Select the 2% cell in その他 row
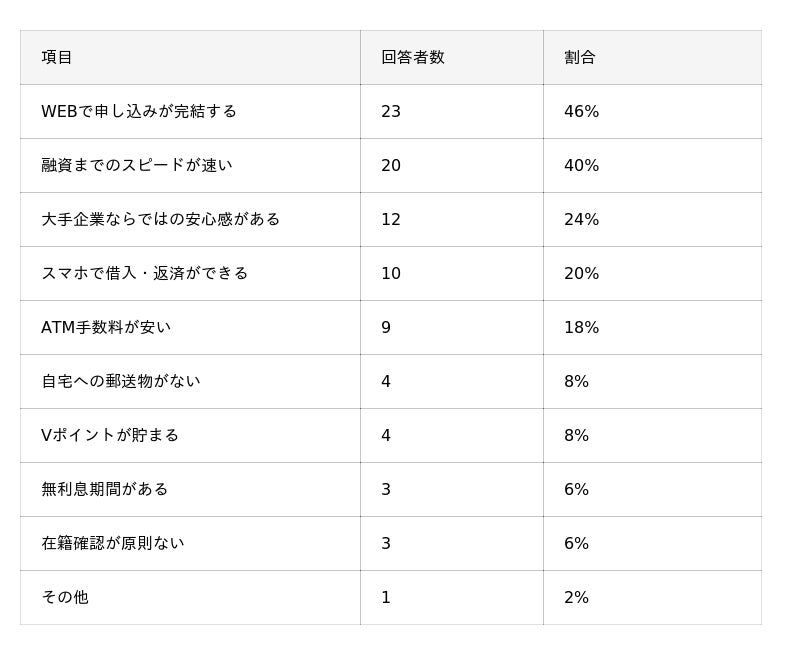Viewport: 800px width, 655px height. [576, 597]
